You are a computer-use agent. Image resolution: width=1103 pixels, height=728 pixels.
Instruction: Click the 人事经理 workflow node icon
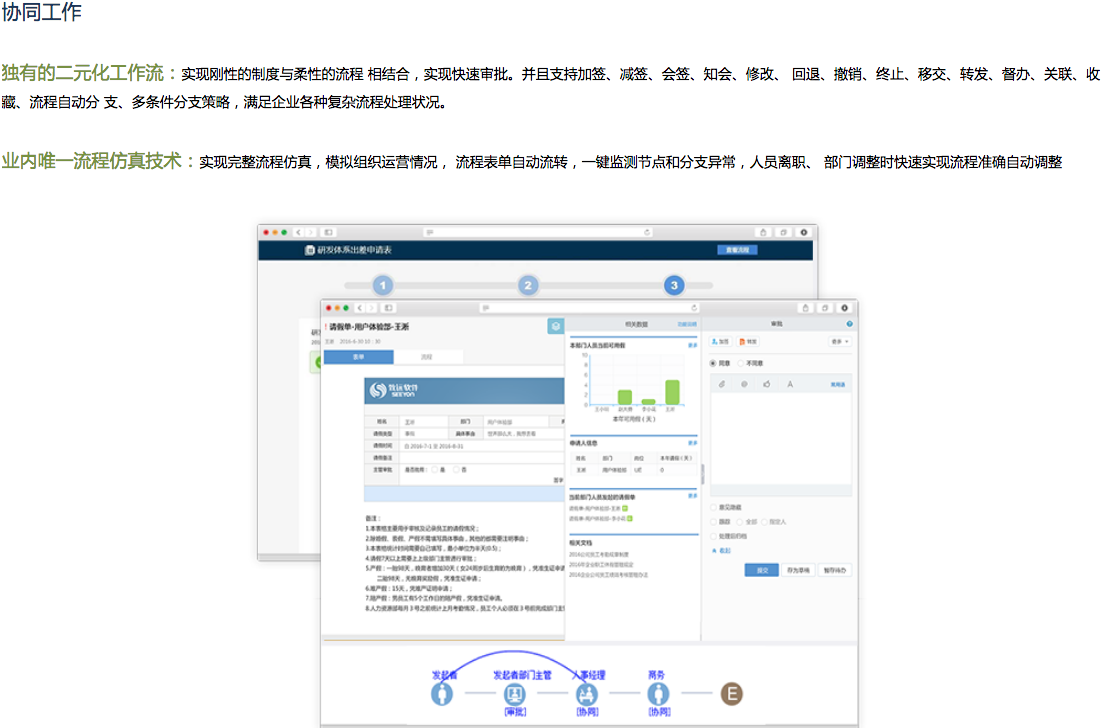click(x=586, y=694)
